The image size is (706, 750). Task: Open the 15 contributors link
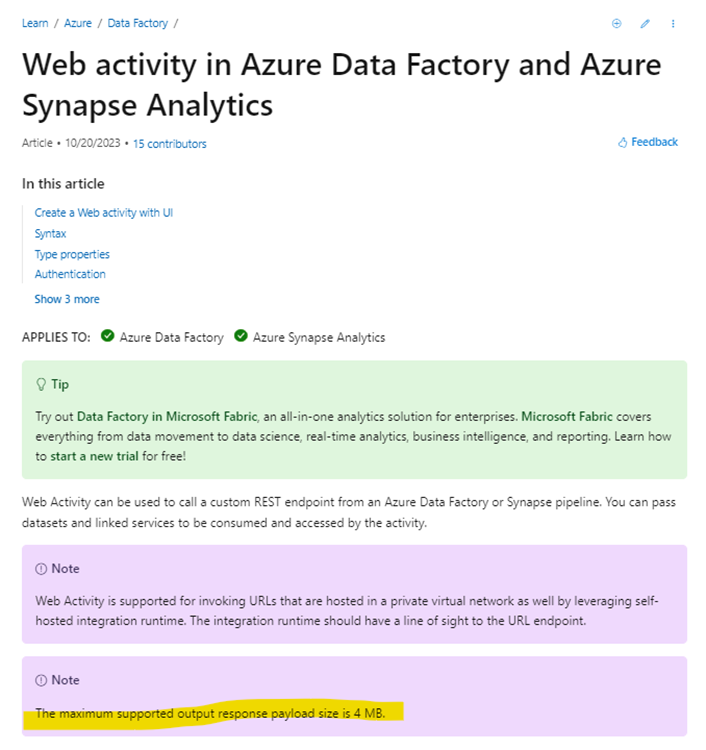(170, 144)
